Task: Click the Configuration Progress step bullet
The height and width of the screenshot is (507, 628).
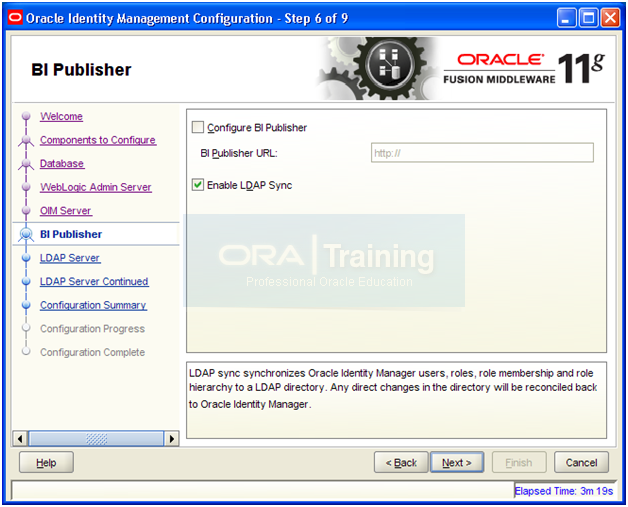Action: click(x=26, y=328)
